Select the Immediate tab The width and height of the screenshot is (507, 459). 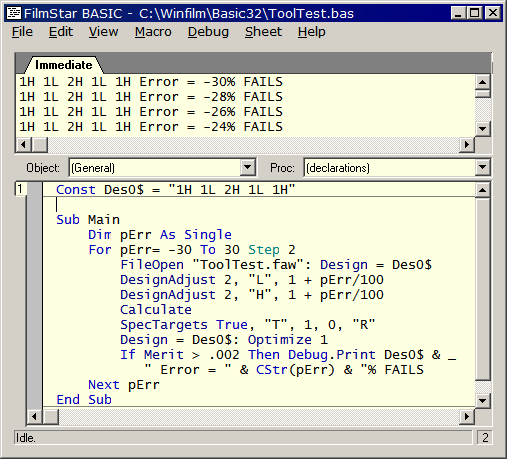64,65
